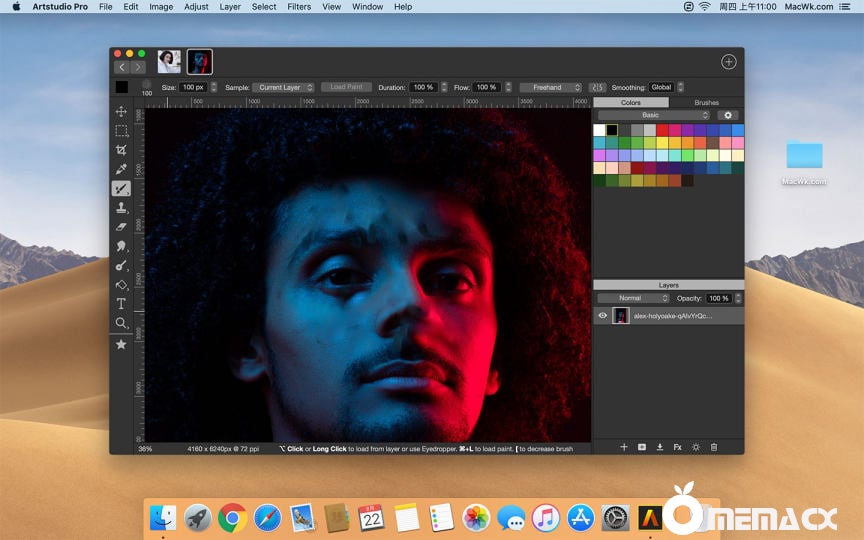Viewport: 864px width, 540px height.
Task: Click the import layer download icon
Action: [660, 447]
